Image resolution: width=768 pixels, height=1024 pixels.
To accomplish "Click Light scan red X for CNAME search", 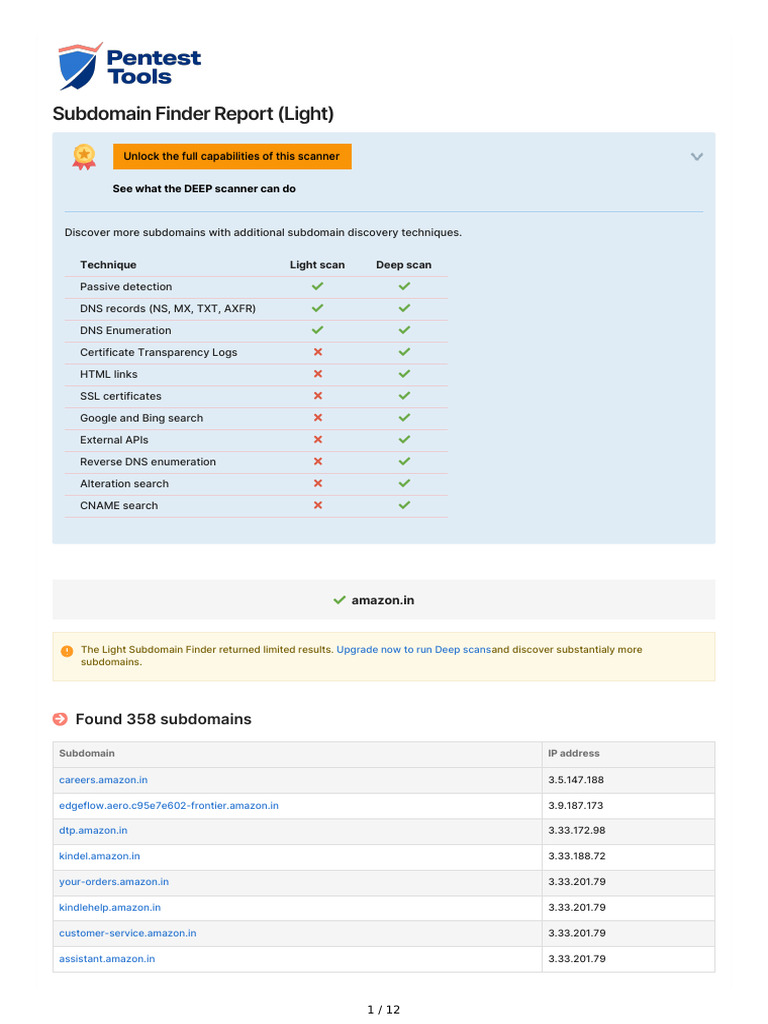I will pos(318,505).
